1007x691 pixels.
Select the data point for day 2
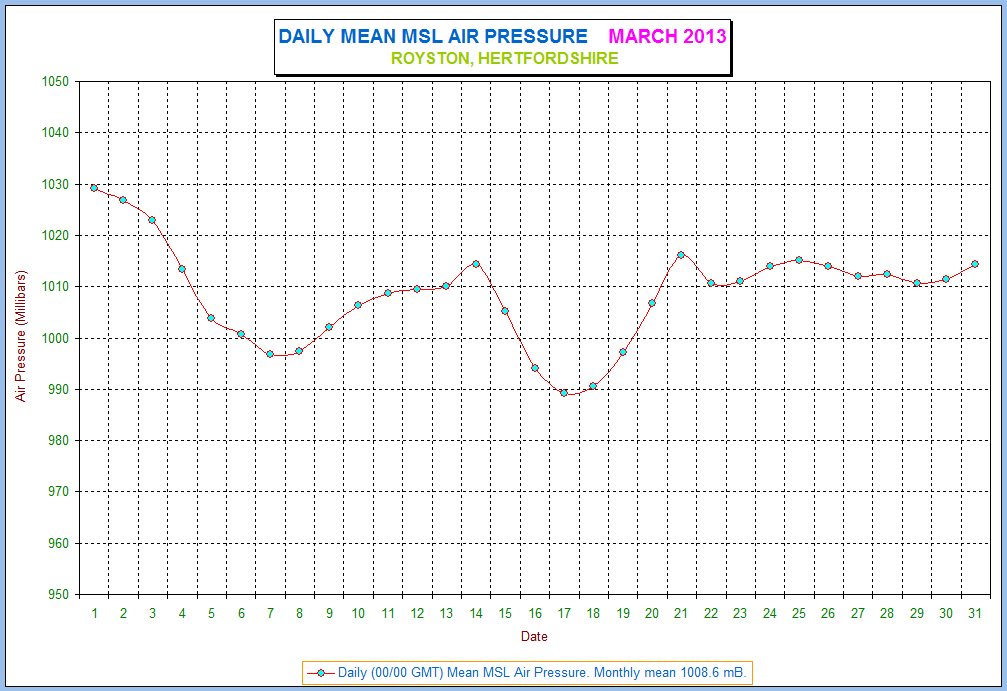pos(123,200)
